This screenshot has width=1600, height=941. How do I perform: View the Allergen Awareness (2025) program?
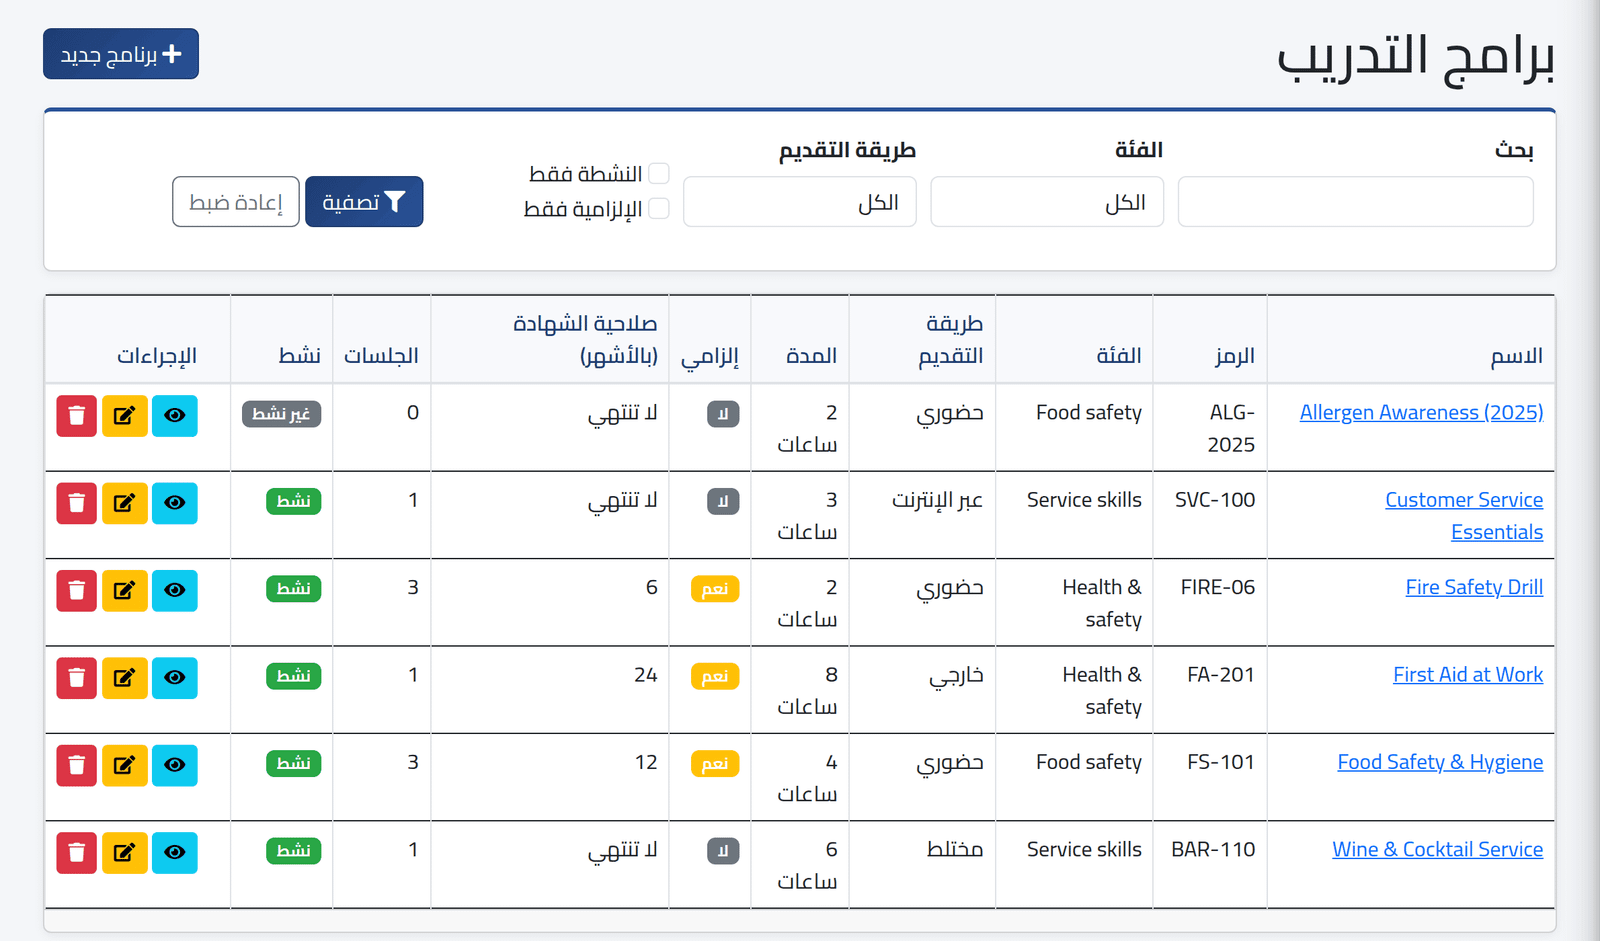(175, 416)
